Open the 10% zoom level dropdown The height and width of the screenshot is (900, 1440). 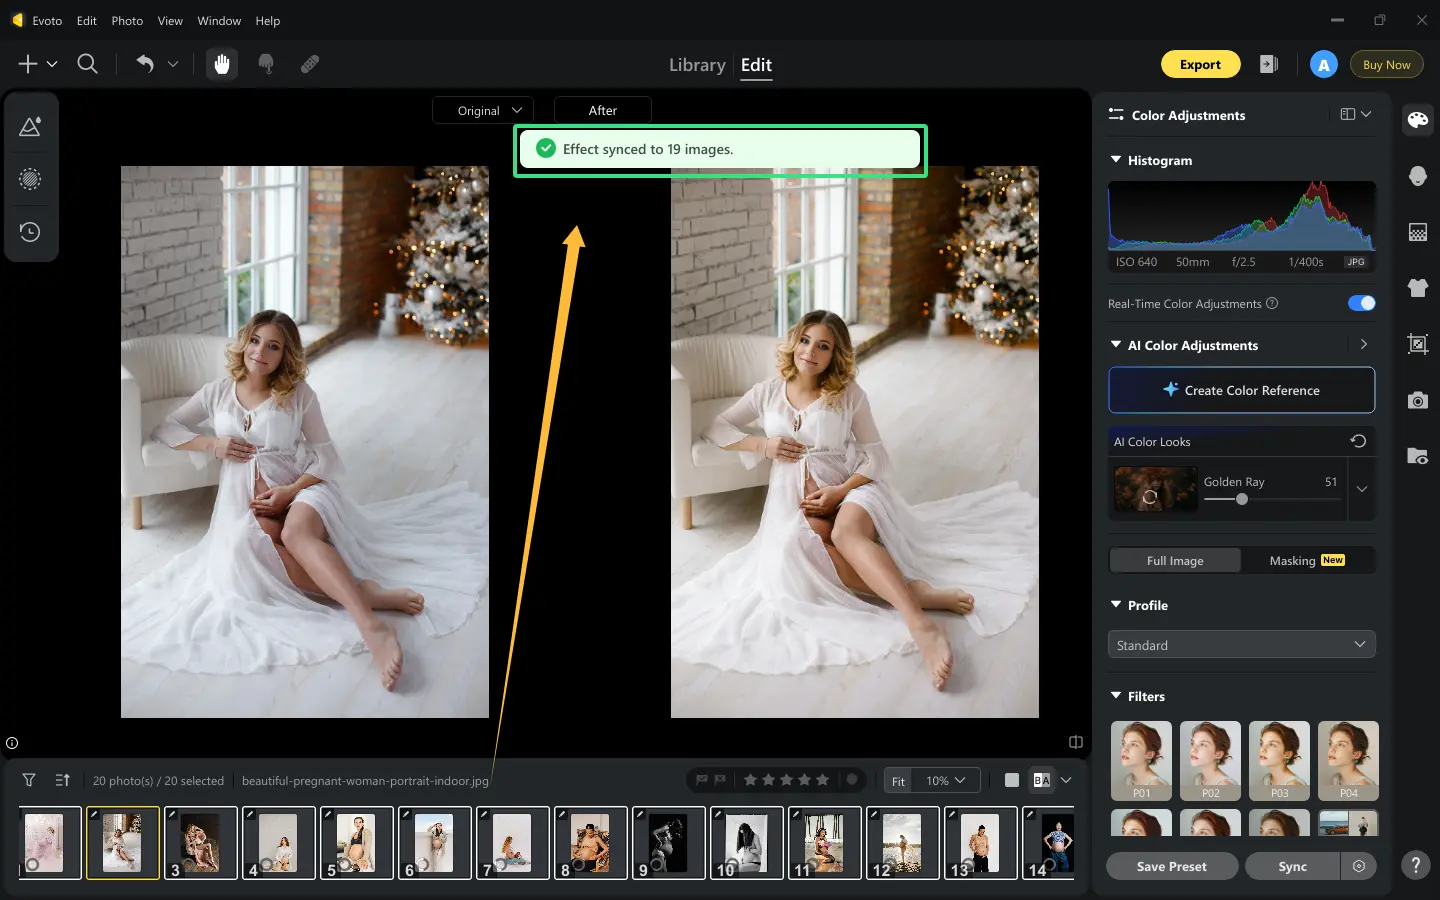pyautogui.click(x=946, y=780)
